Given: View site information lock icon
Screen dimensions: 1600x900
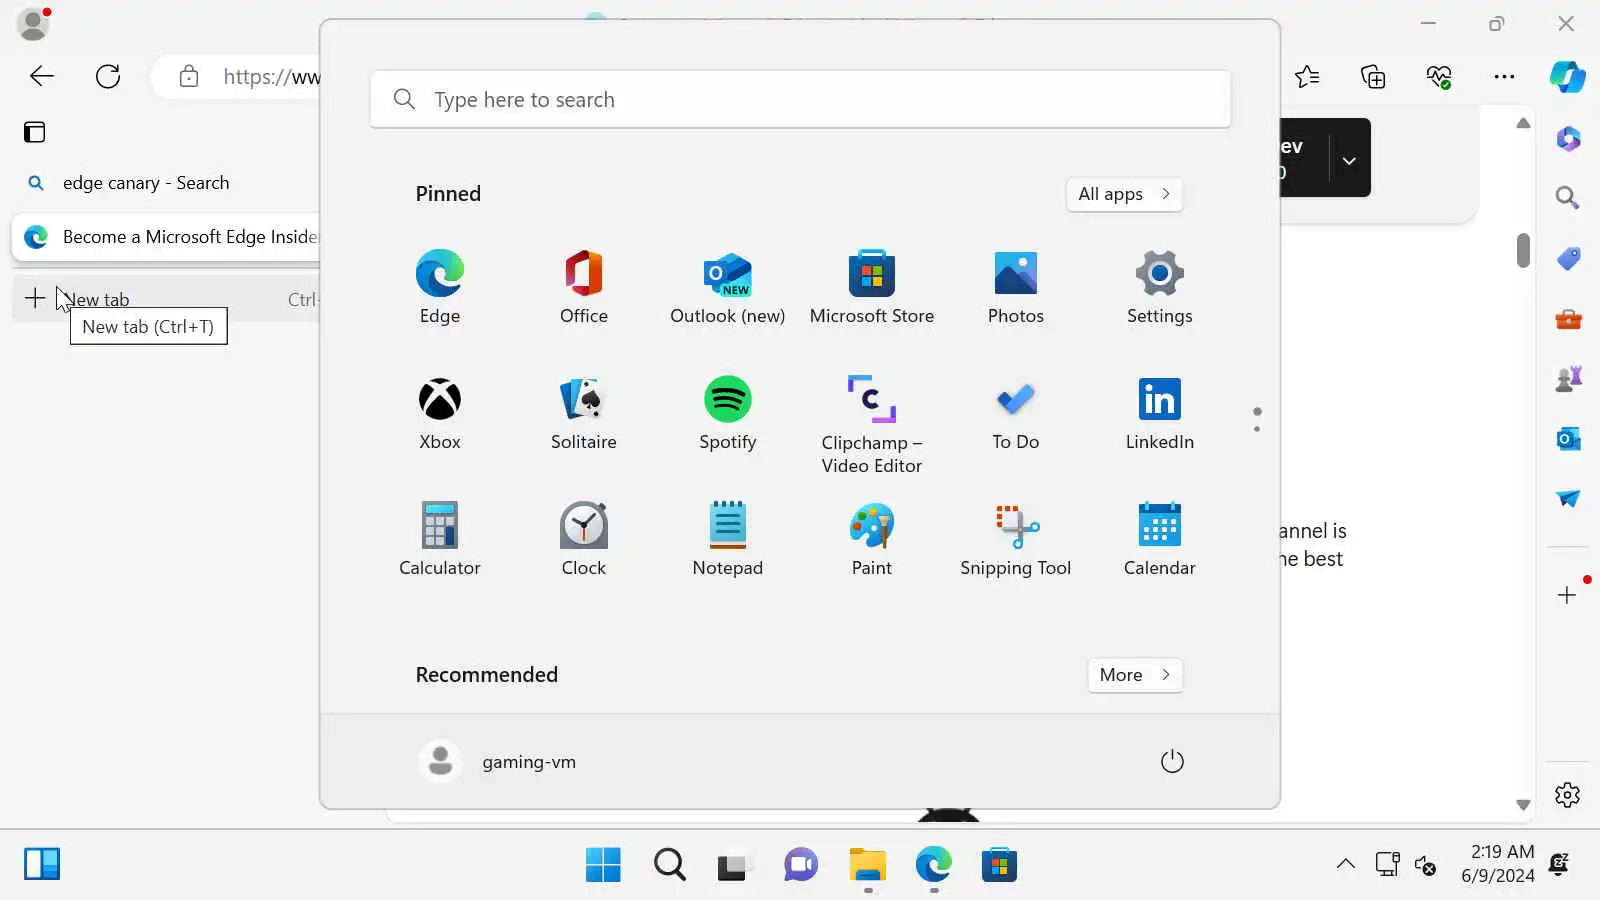Looking at the screenshot, I should coord(189,76).
